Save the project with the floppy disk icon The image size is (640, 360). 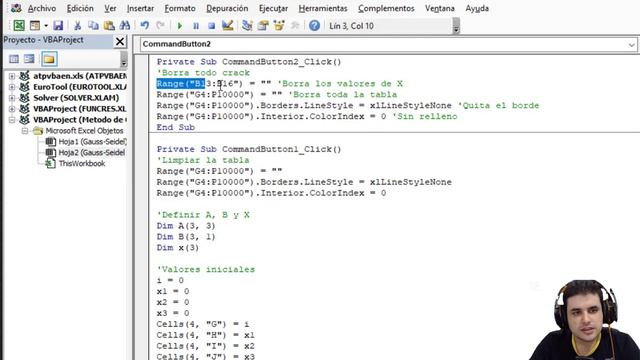click(x=58, y=26)
